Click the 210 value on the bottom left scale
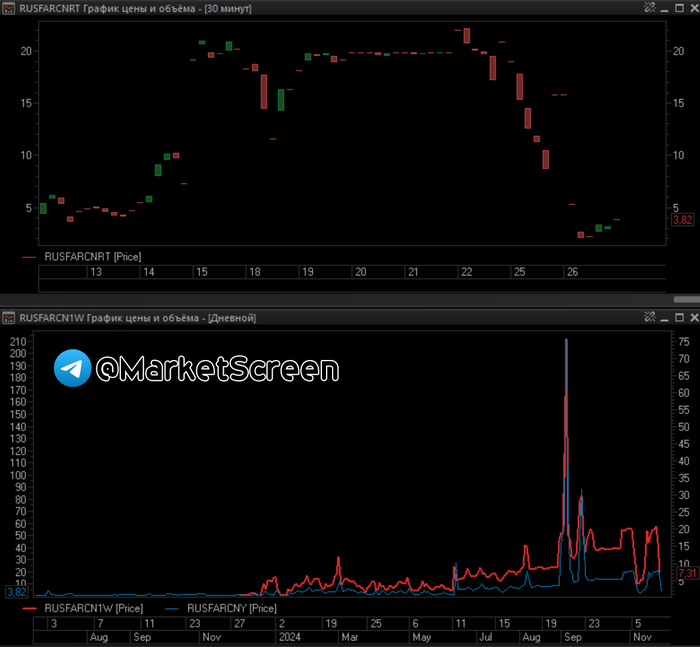Image resolution: width=700 pixels, height=647 pixels. [18, 342]
